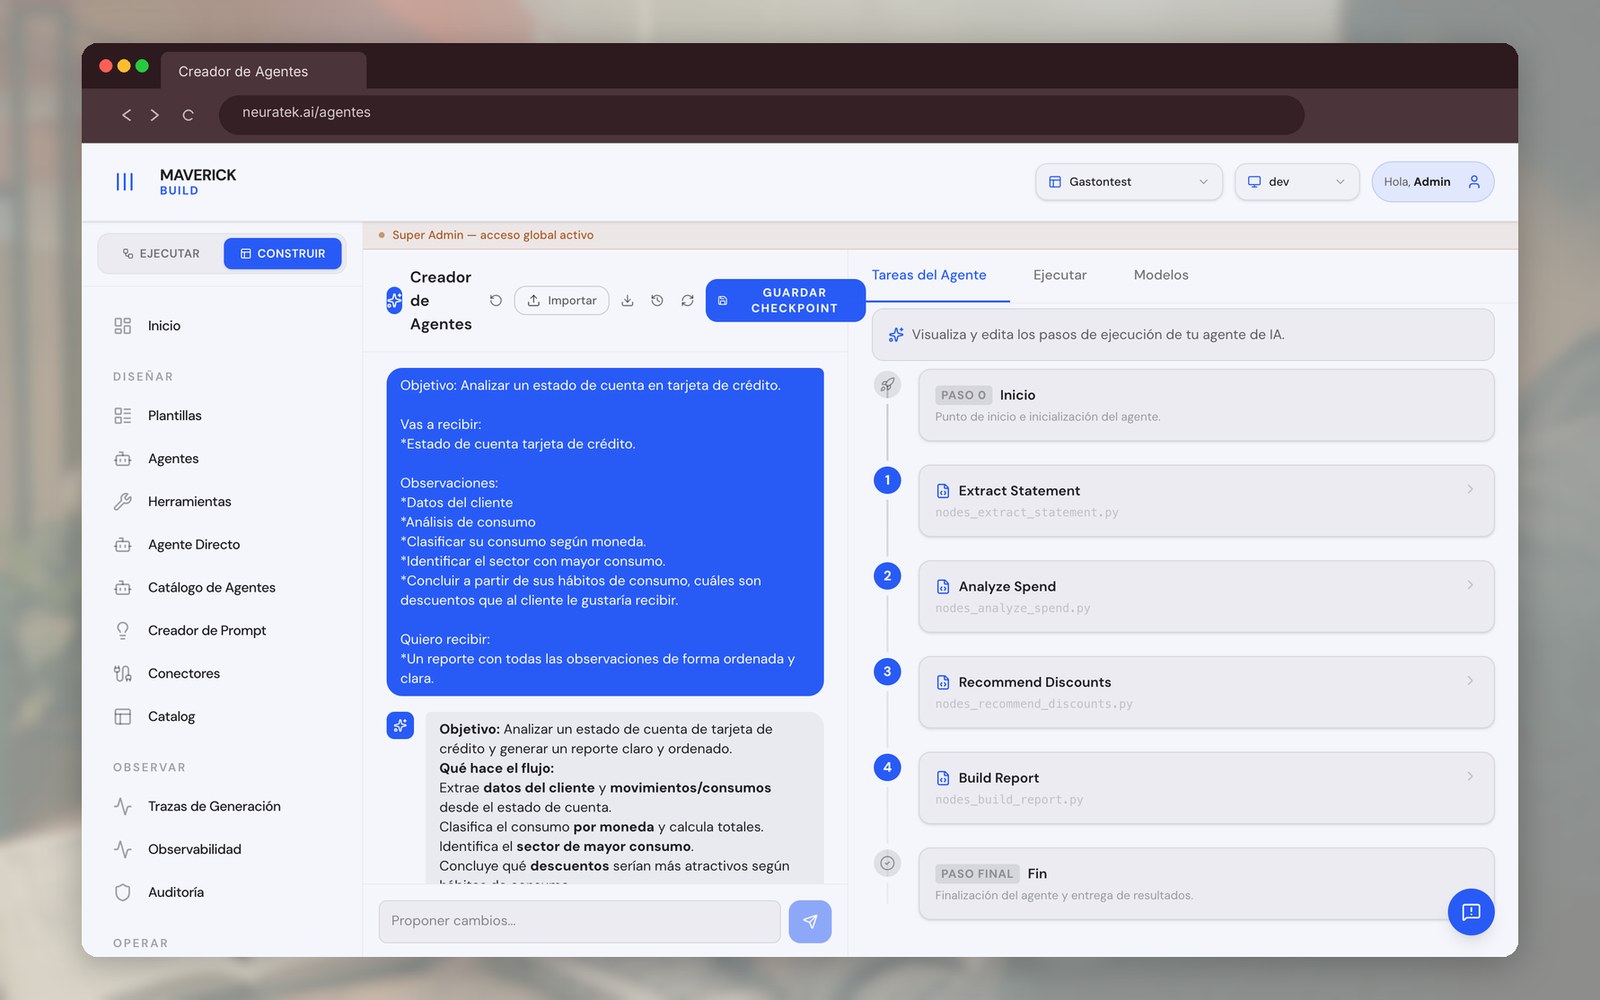Select the Tareas del Agente tab
Screen dimensions: 1600x1000
(929, 275)
